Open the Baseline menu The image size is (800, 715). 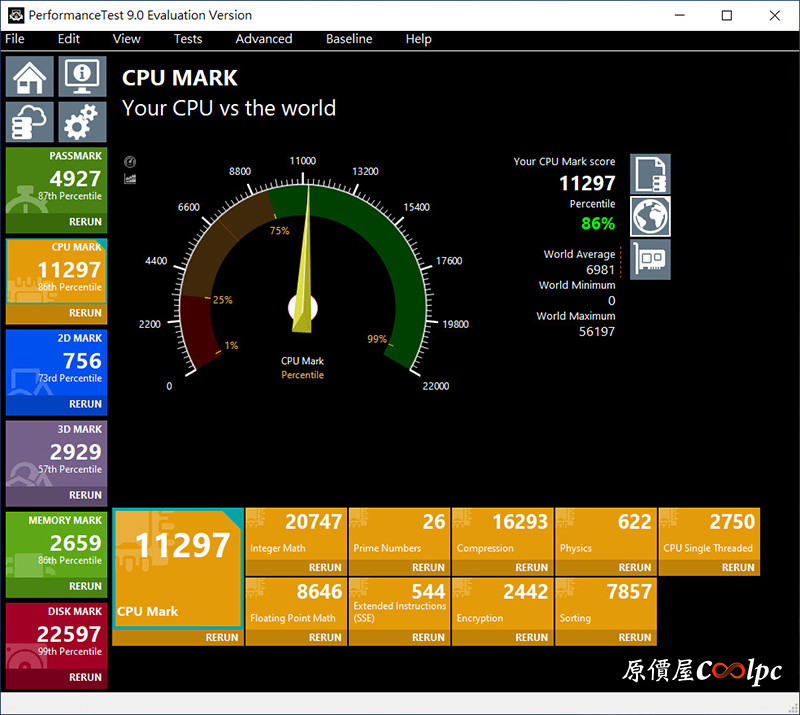coord(349,39)
